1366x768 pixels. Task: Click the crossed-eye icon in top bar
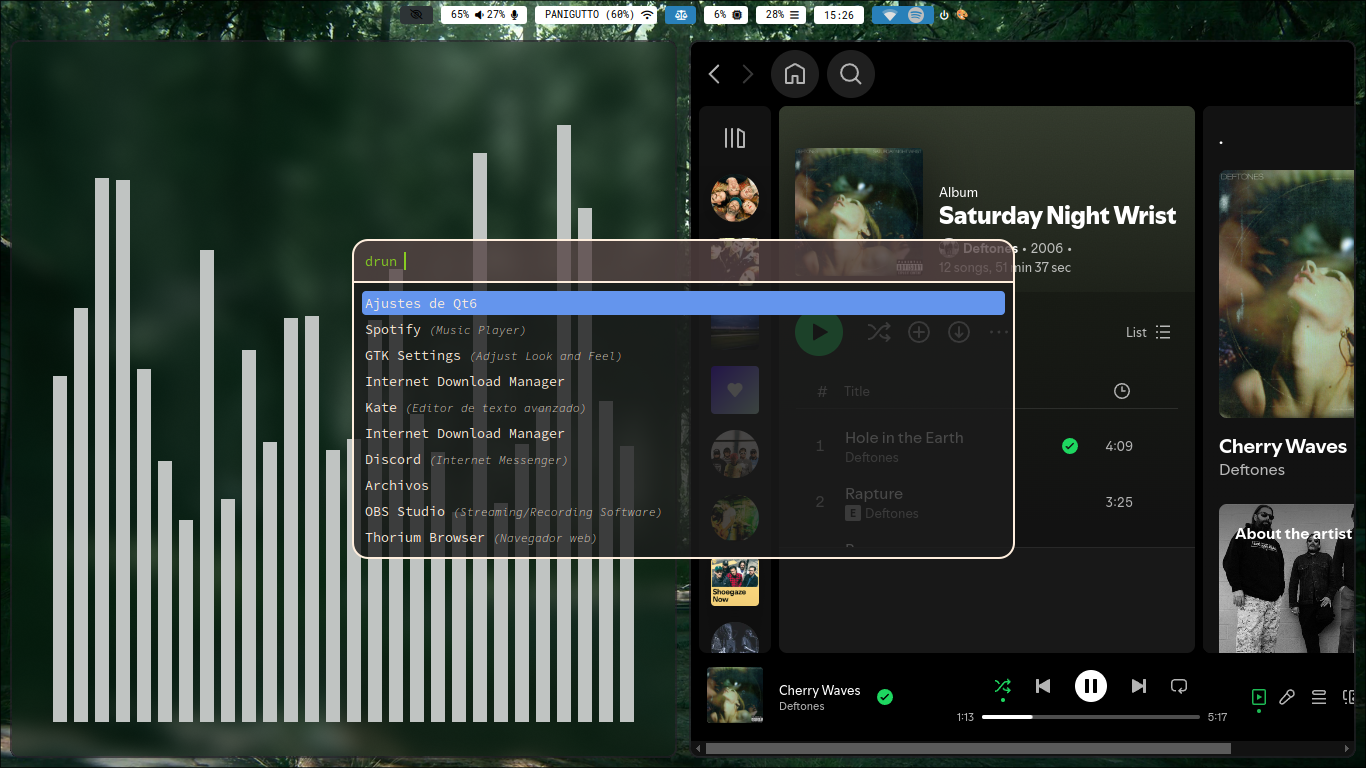tap(417, 15)
